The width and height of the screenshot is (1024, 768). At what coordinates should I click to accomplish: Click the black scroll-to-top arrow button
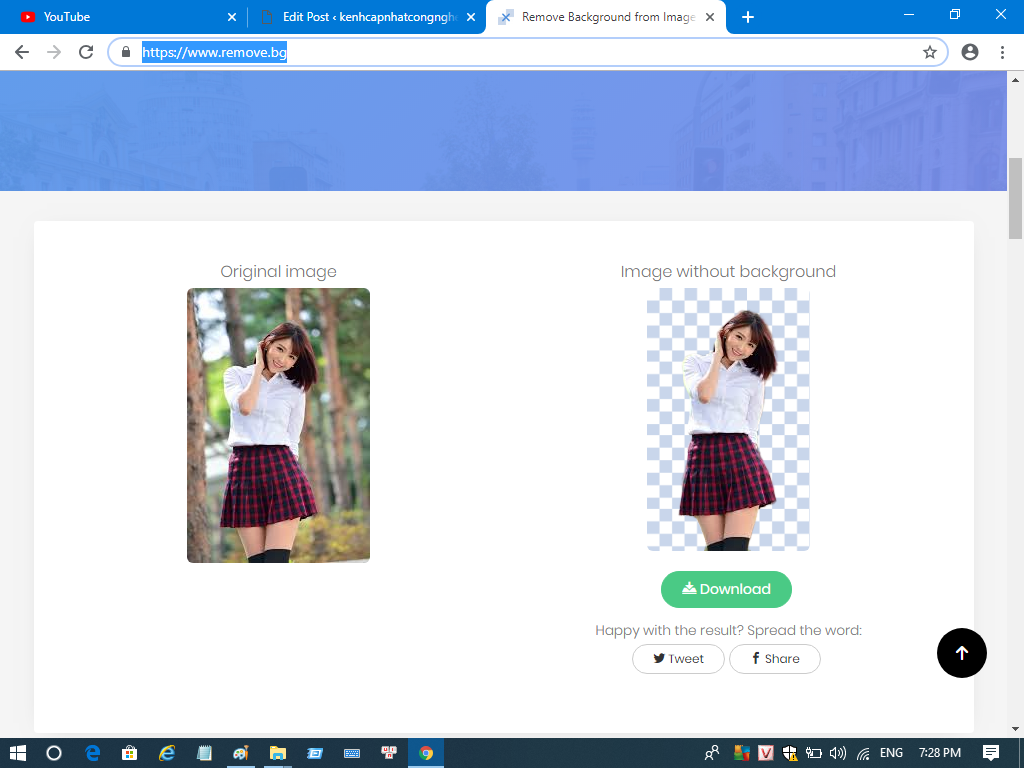(961, 653)
